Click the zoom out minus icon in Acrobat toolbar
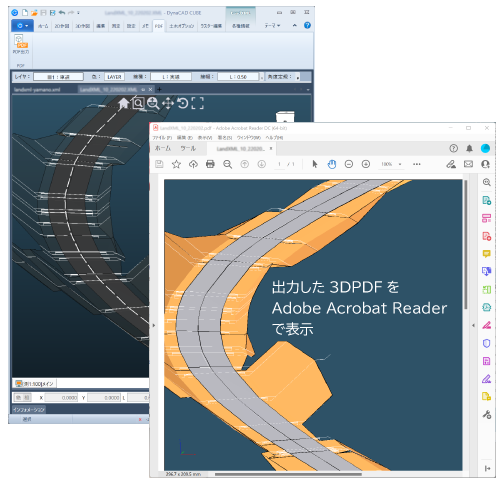 (x=349, y=164)
